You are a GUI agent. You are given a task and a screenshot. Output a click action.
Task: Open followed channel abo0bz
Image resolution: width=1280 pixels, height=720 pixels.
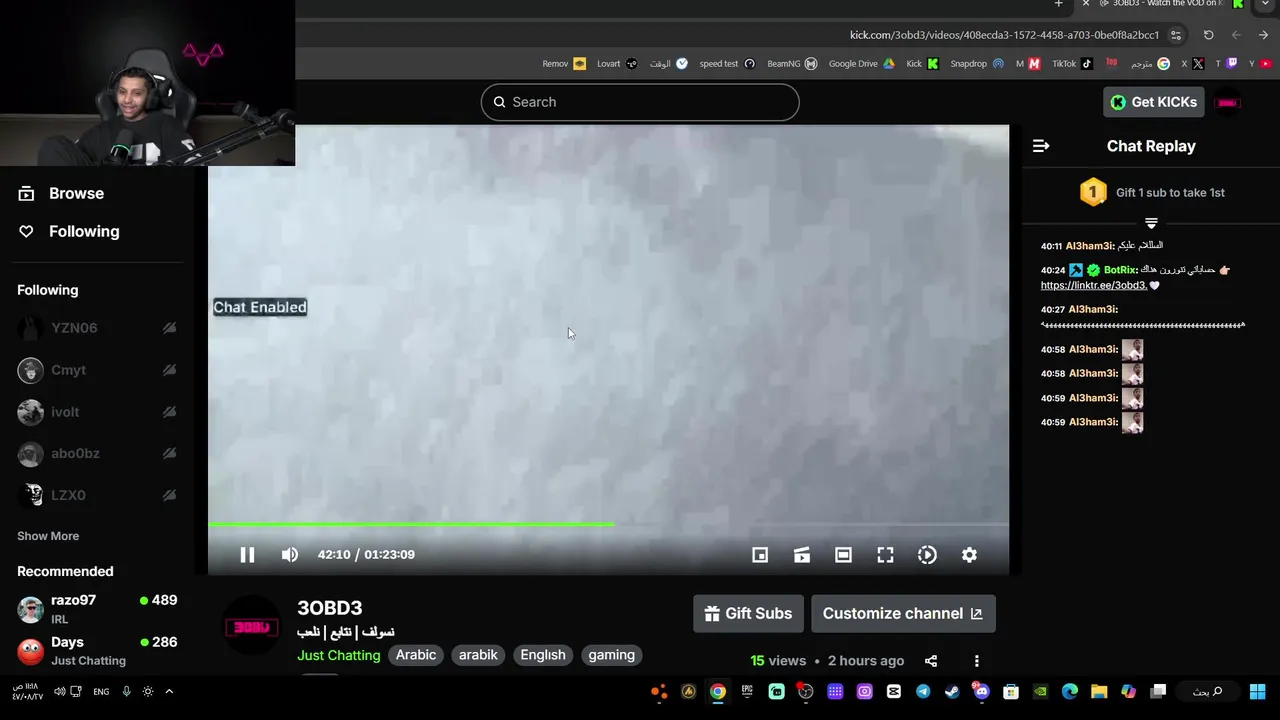coord(97,453)
